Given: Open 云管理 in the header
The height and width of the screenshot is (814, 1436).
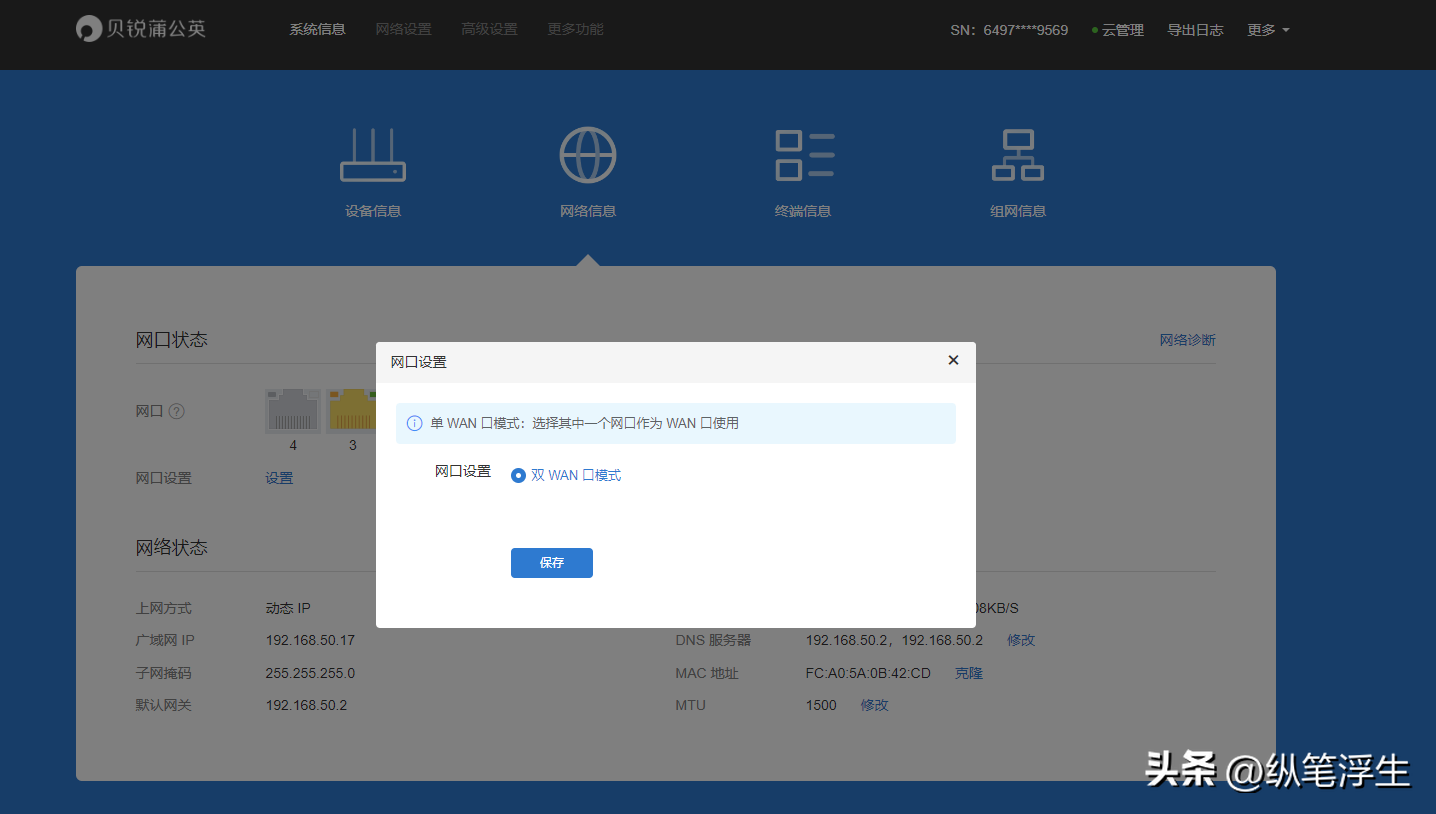Looking at the screenshot, I should pos(1118,30).
